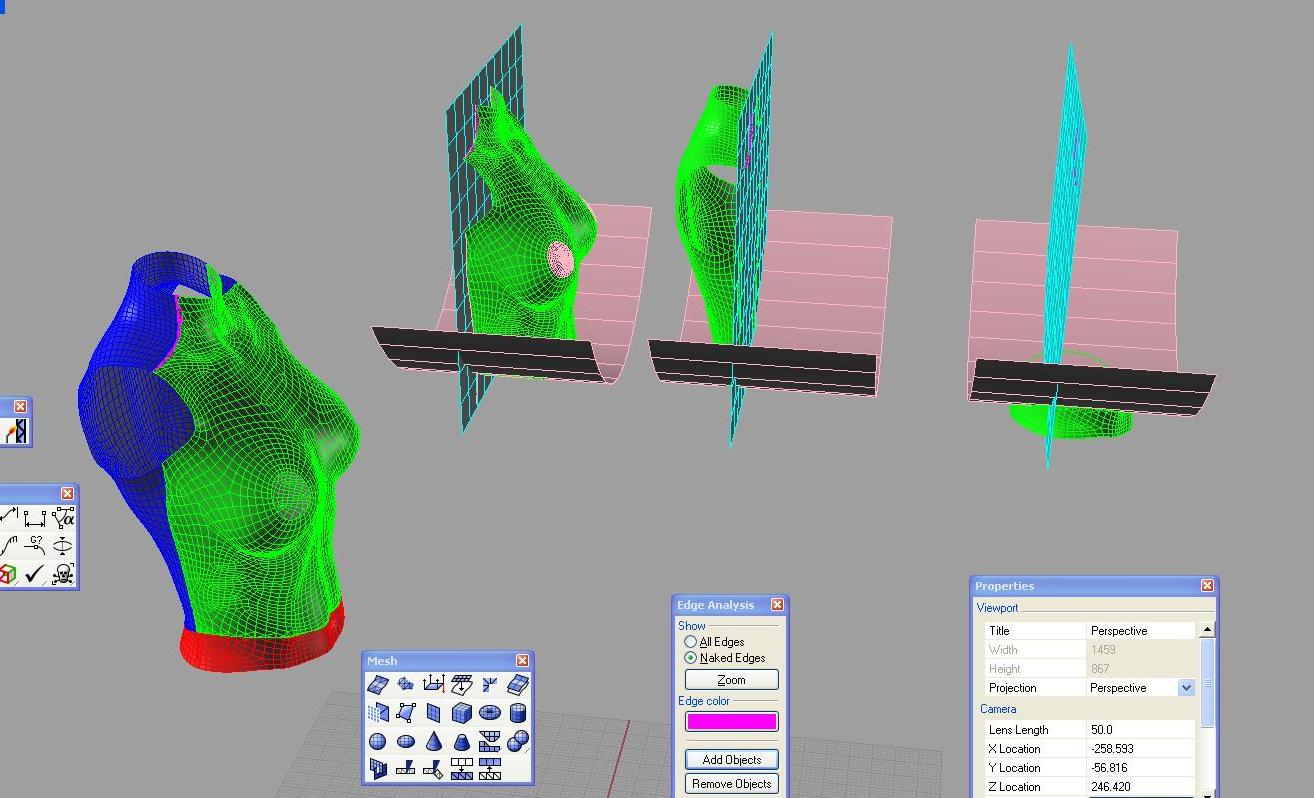Click the Remove Objects button
This screenshot has width=1314, height=798.
tap(731, 784)
